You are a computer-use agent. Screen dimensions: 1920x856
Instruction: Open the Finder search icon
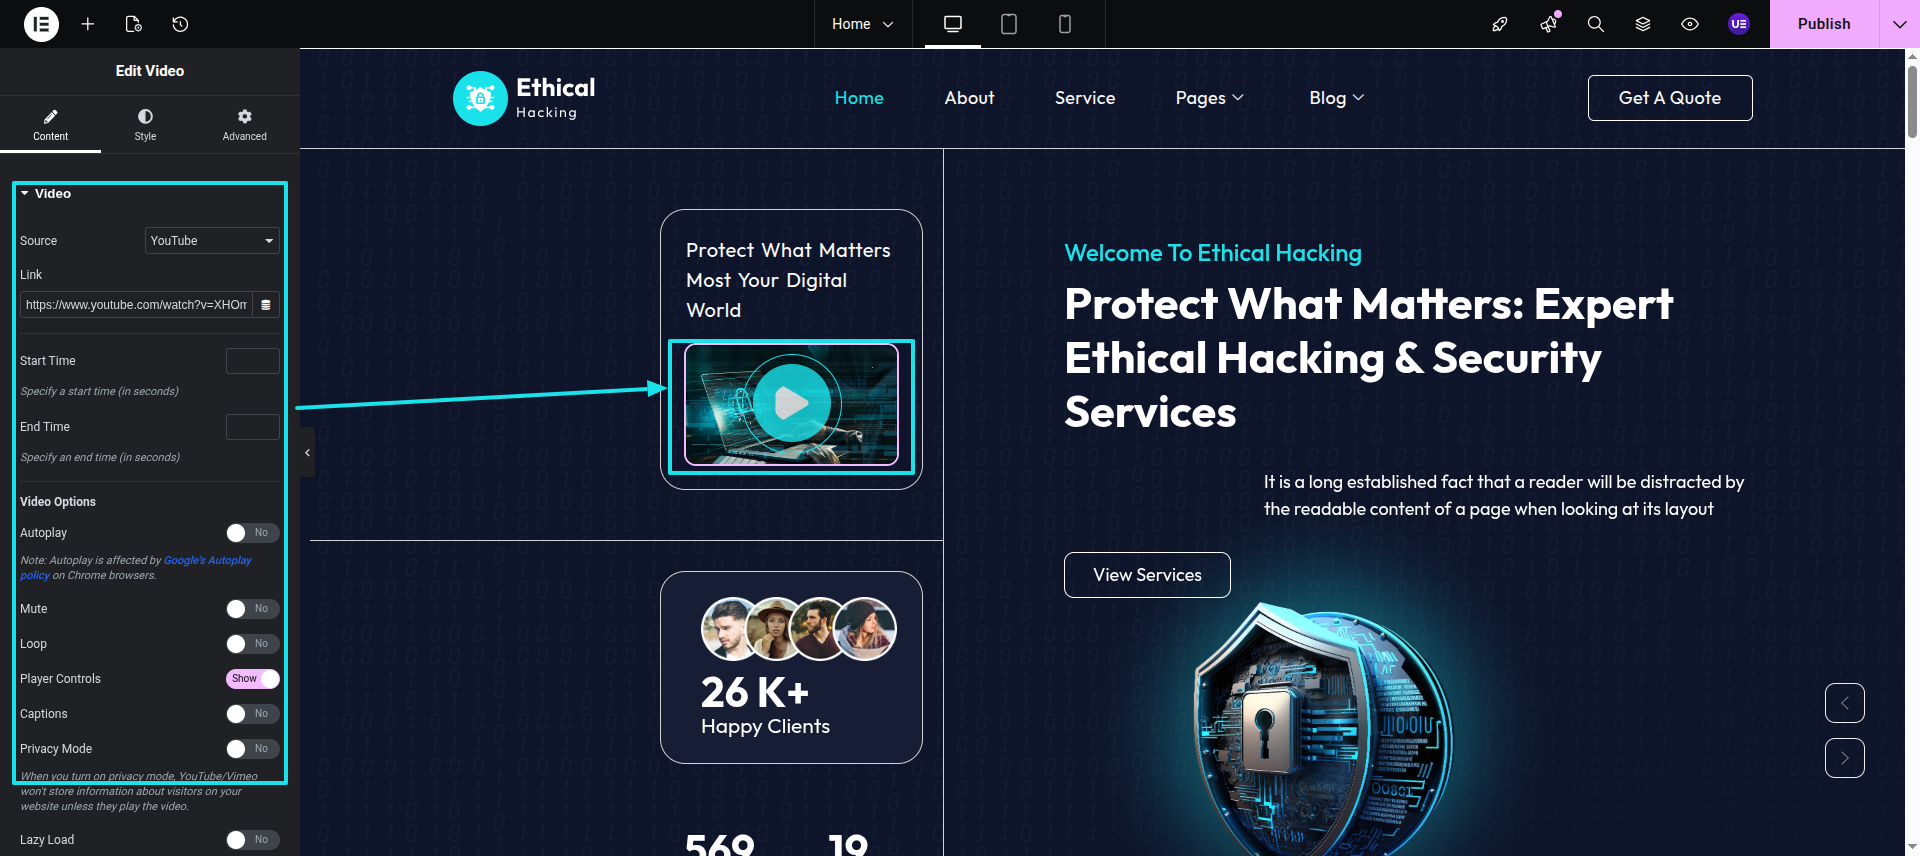coord(1596,24)
